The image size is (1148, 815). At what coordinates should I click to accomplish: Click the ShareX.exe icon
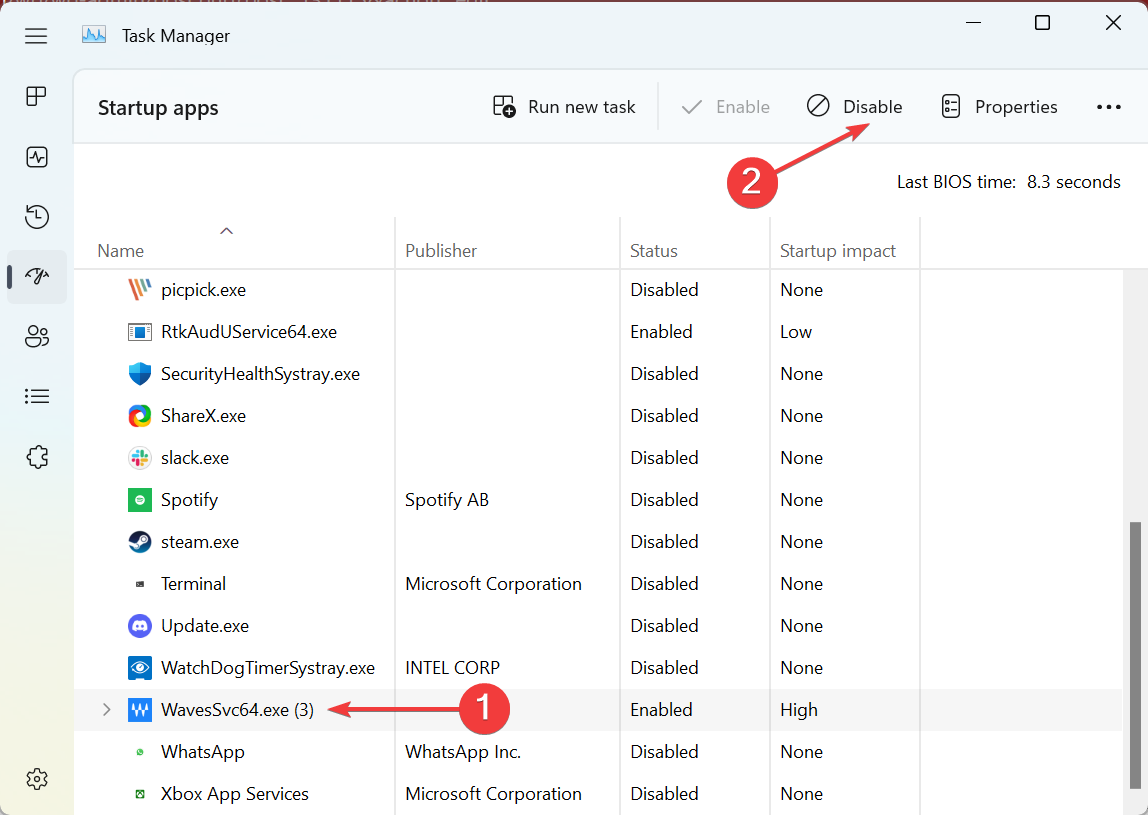[x=140, y=416]
